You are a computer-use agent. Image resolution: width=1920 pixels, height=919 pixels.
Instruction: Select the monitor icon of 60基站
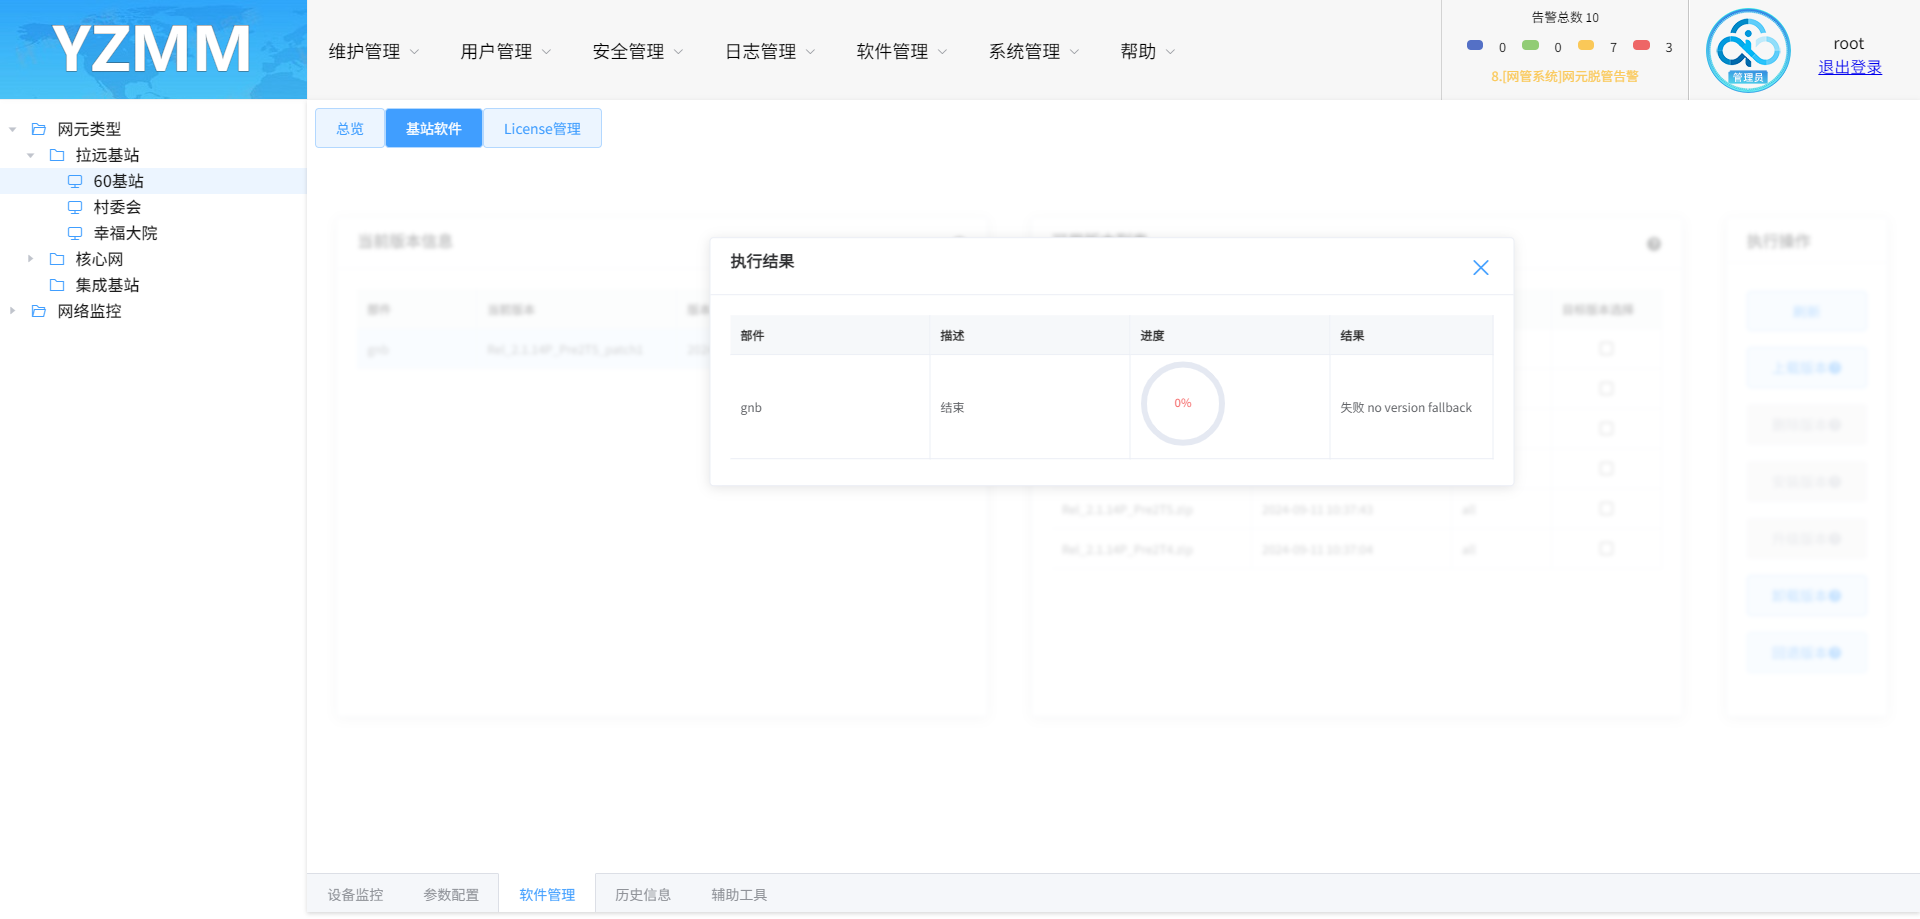75,181
